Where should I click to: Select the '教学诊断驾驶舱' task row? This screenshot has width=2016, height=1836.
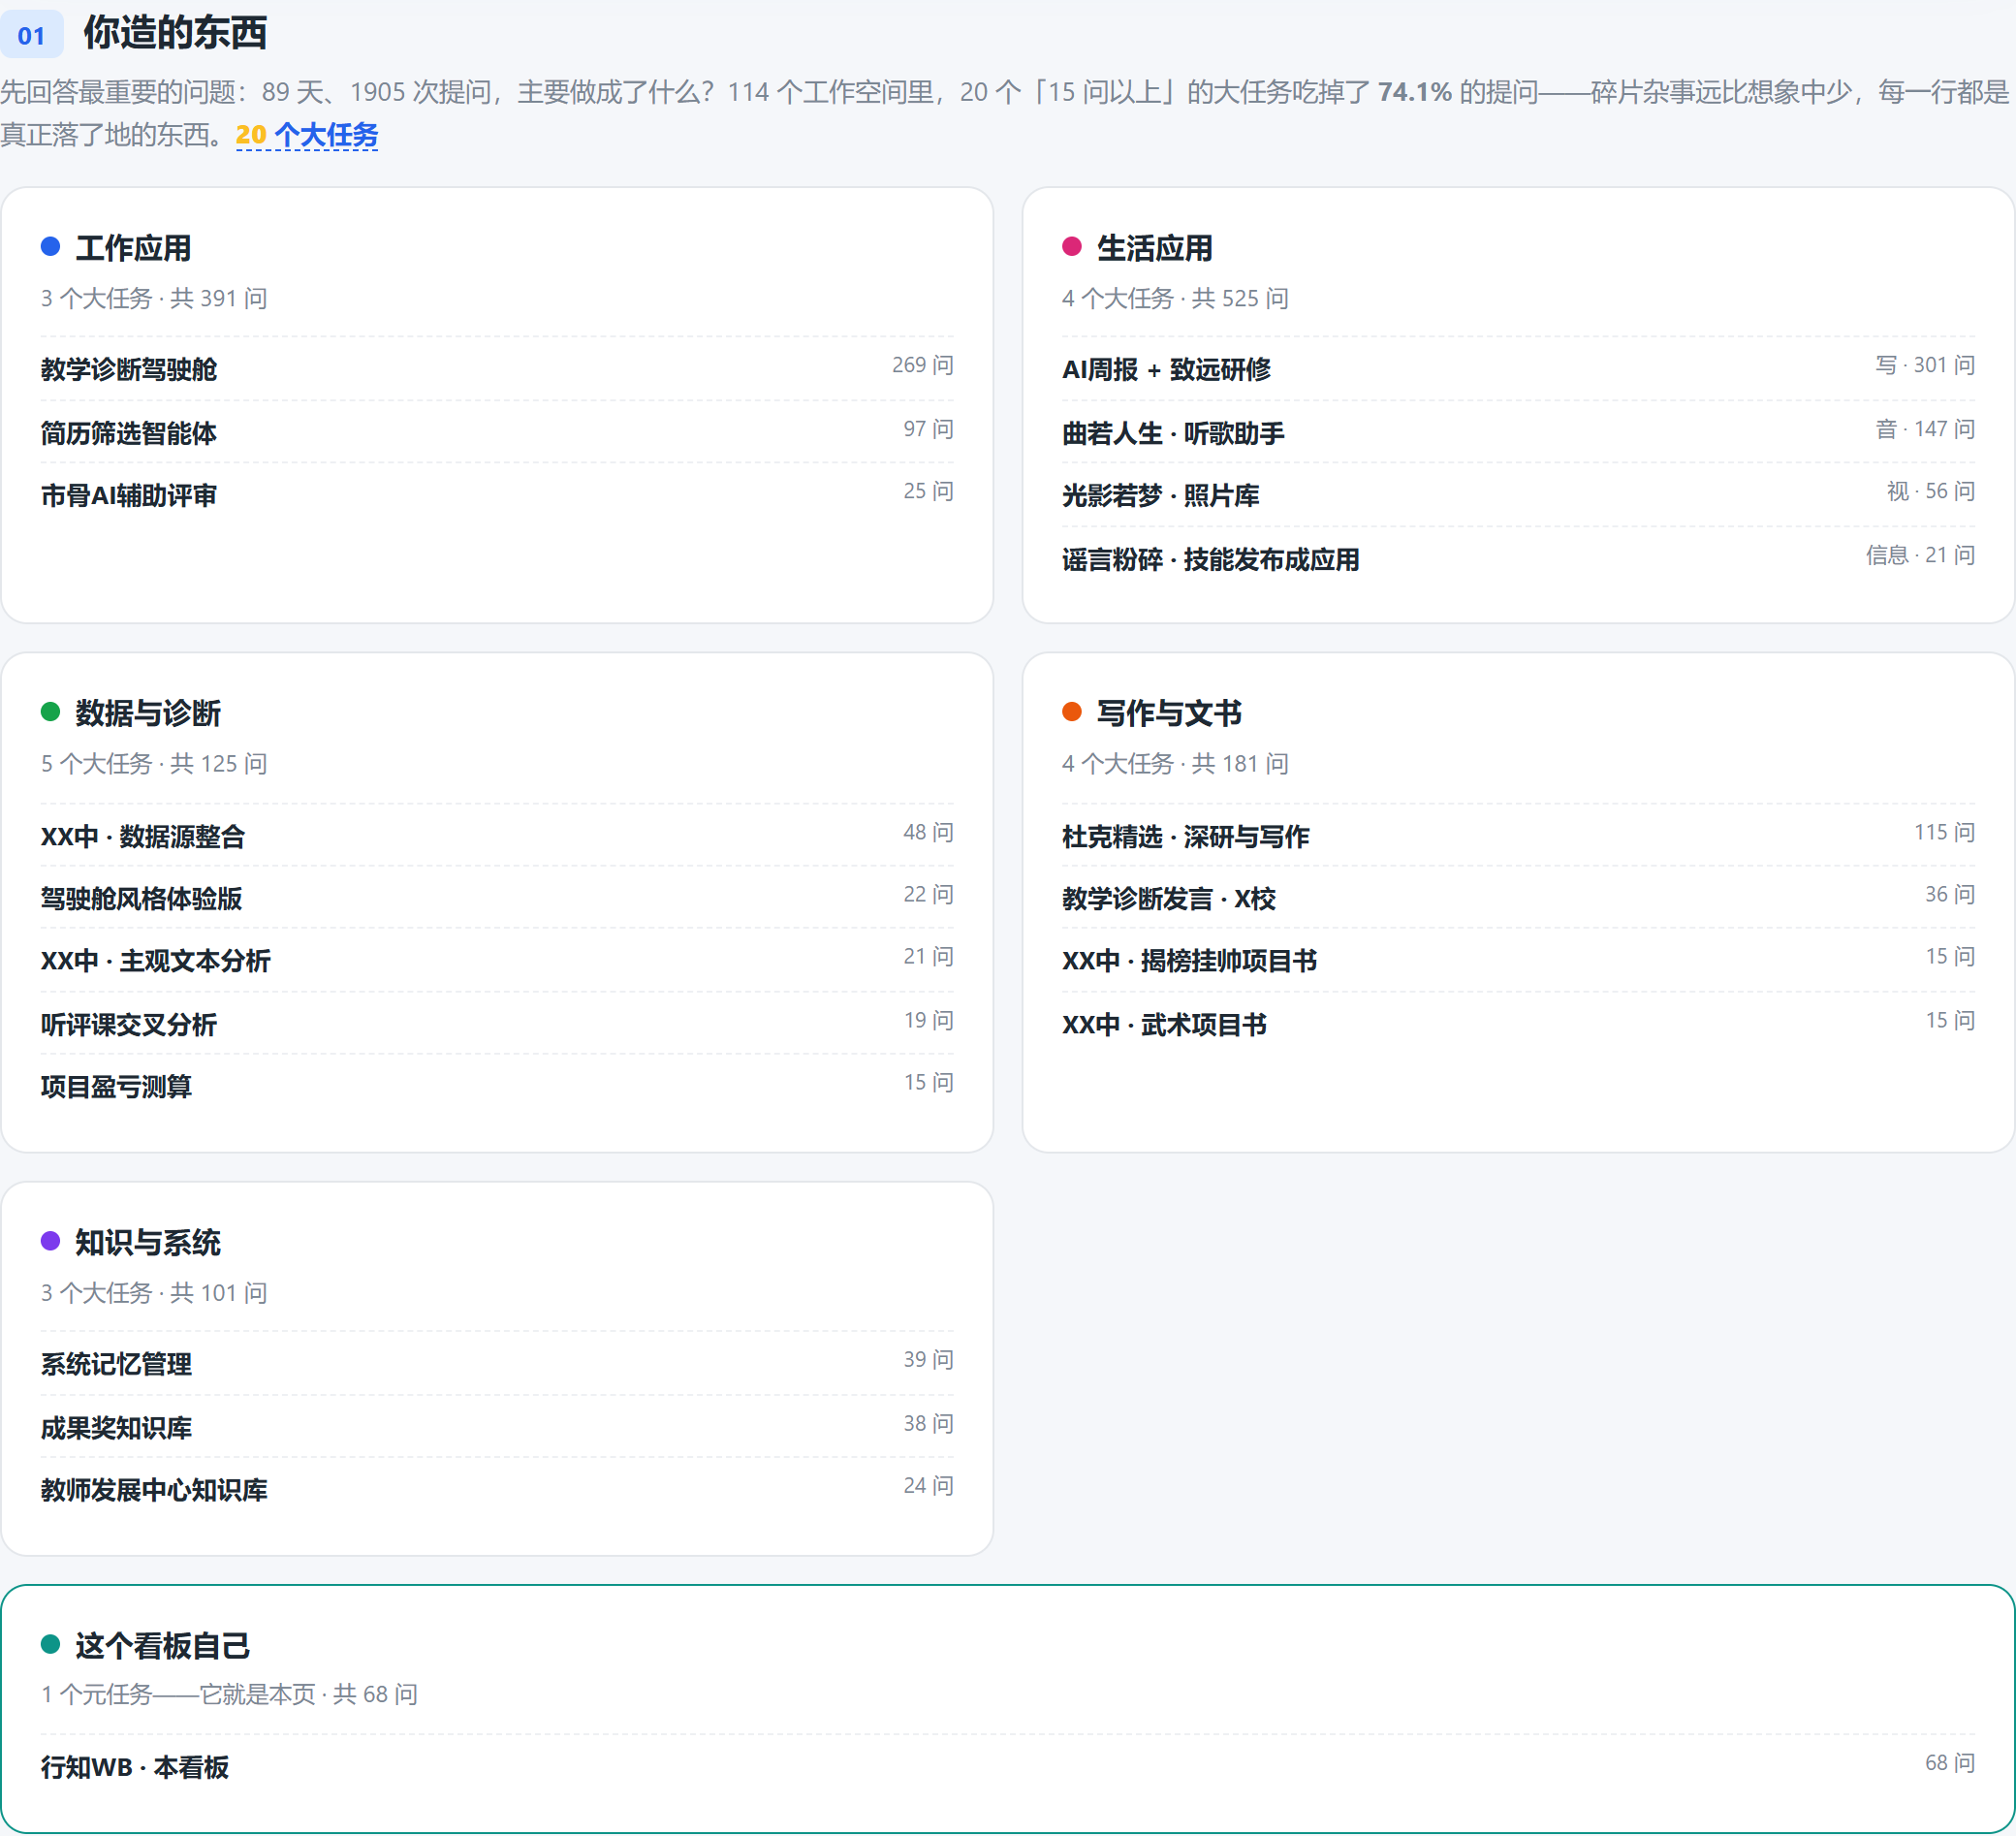pos(497,369)
